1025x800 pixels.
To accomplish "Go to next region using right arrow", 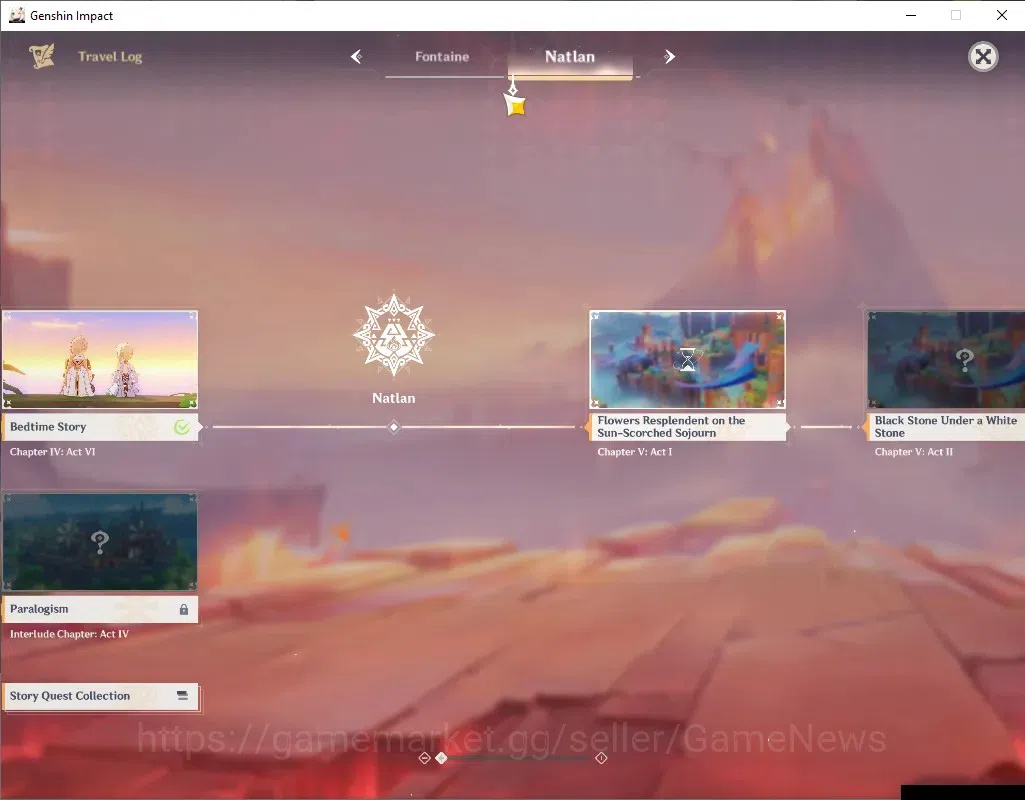I will click(x=669, y=57).
